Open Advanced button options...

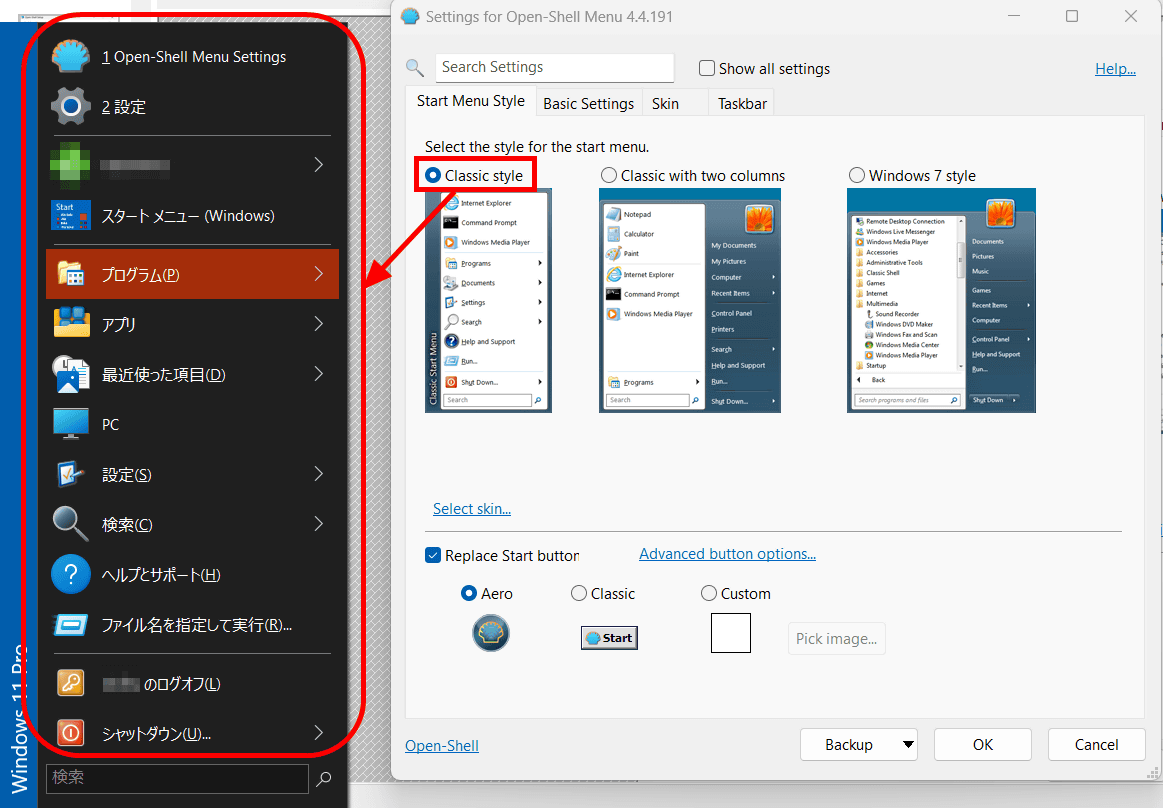[727, 553]
